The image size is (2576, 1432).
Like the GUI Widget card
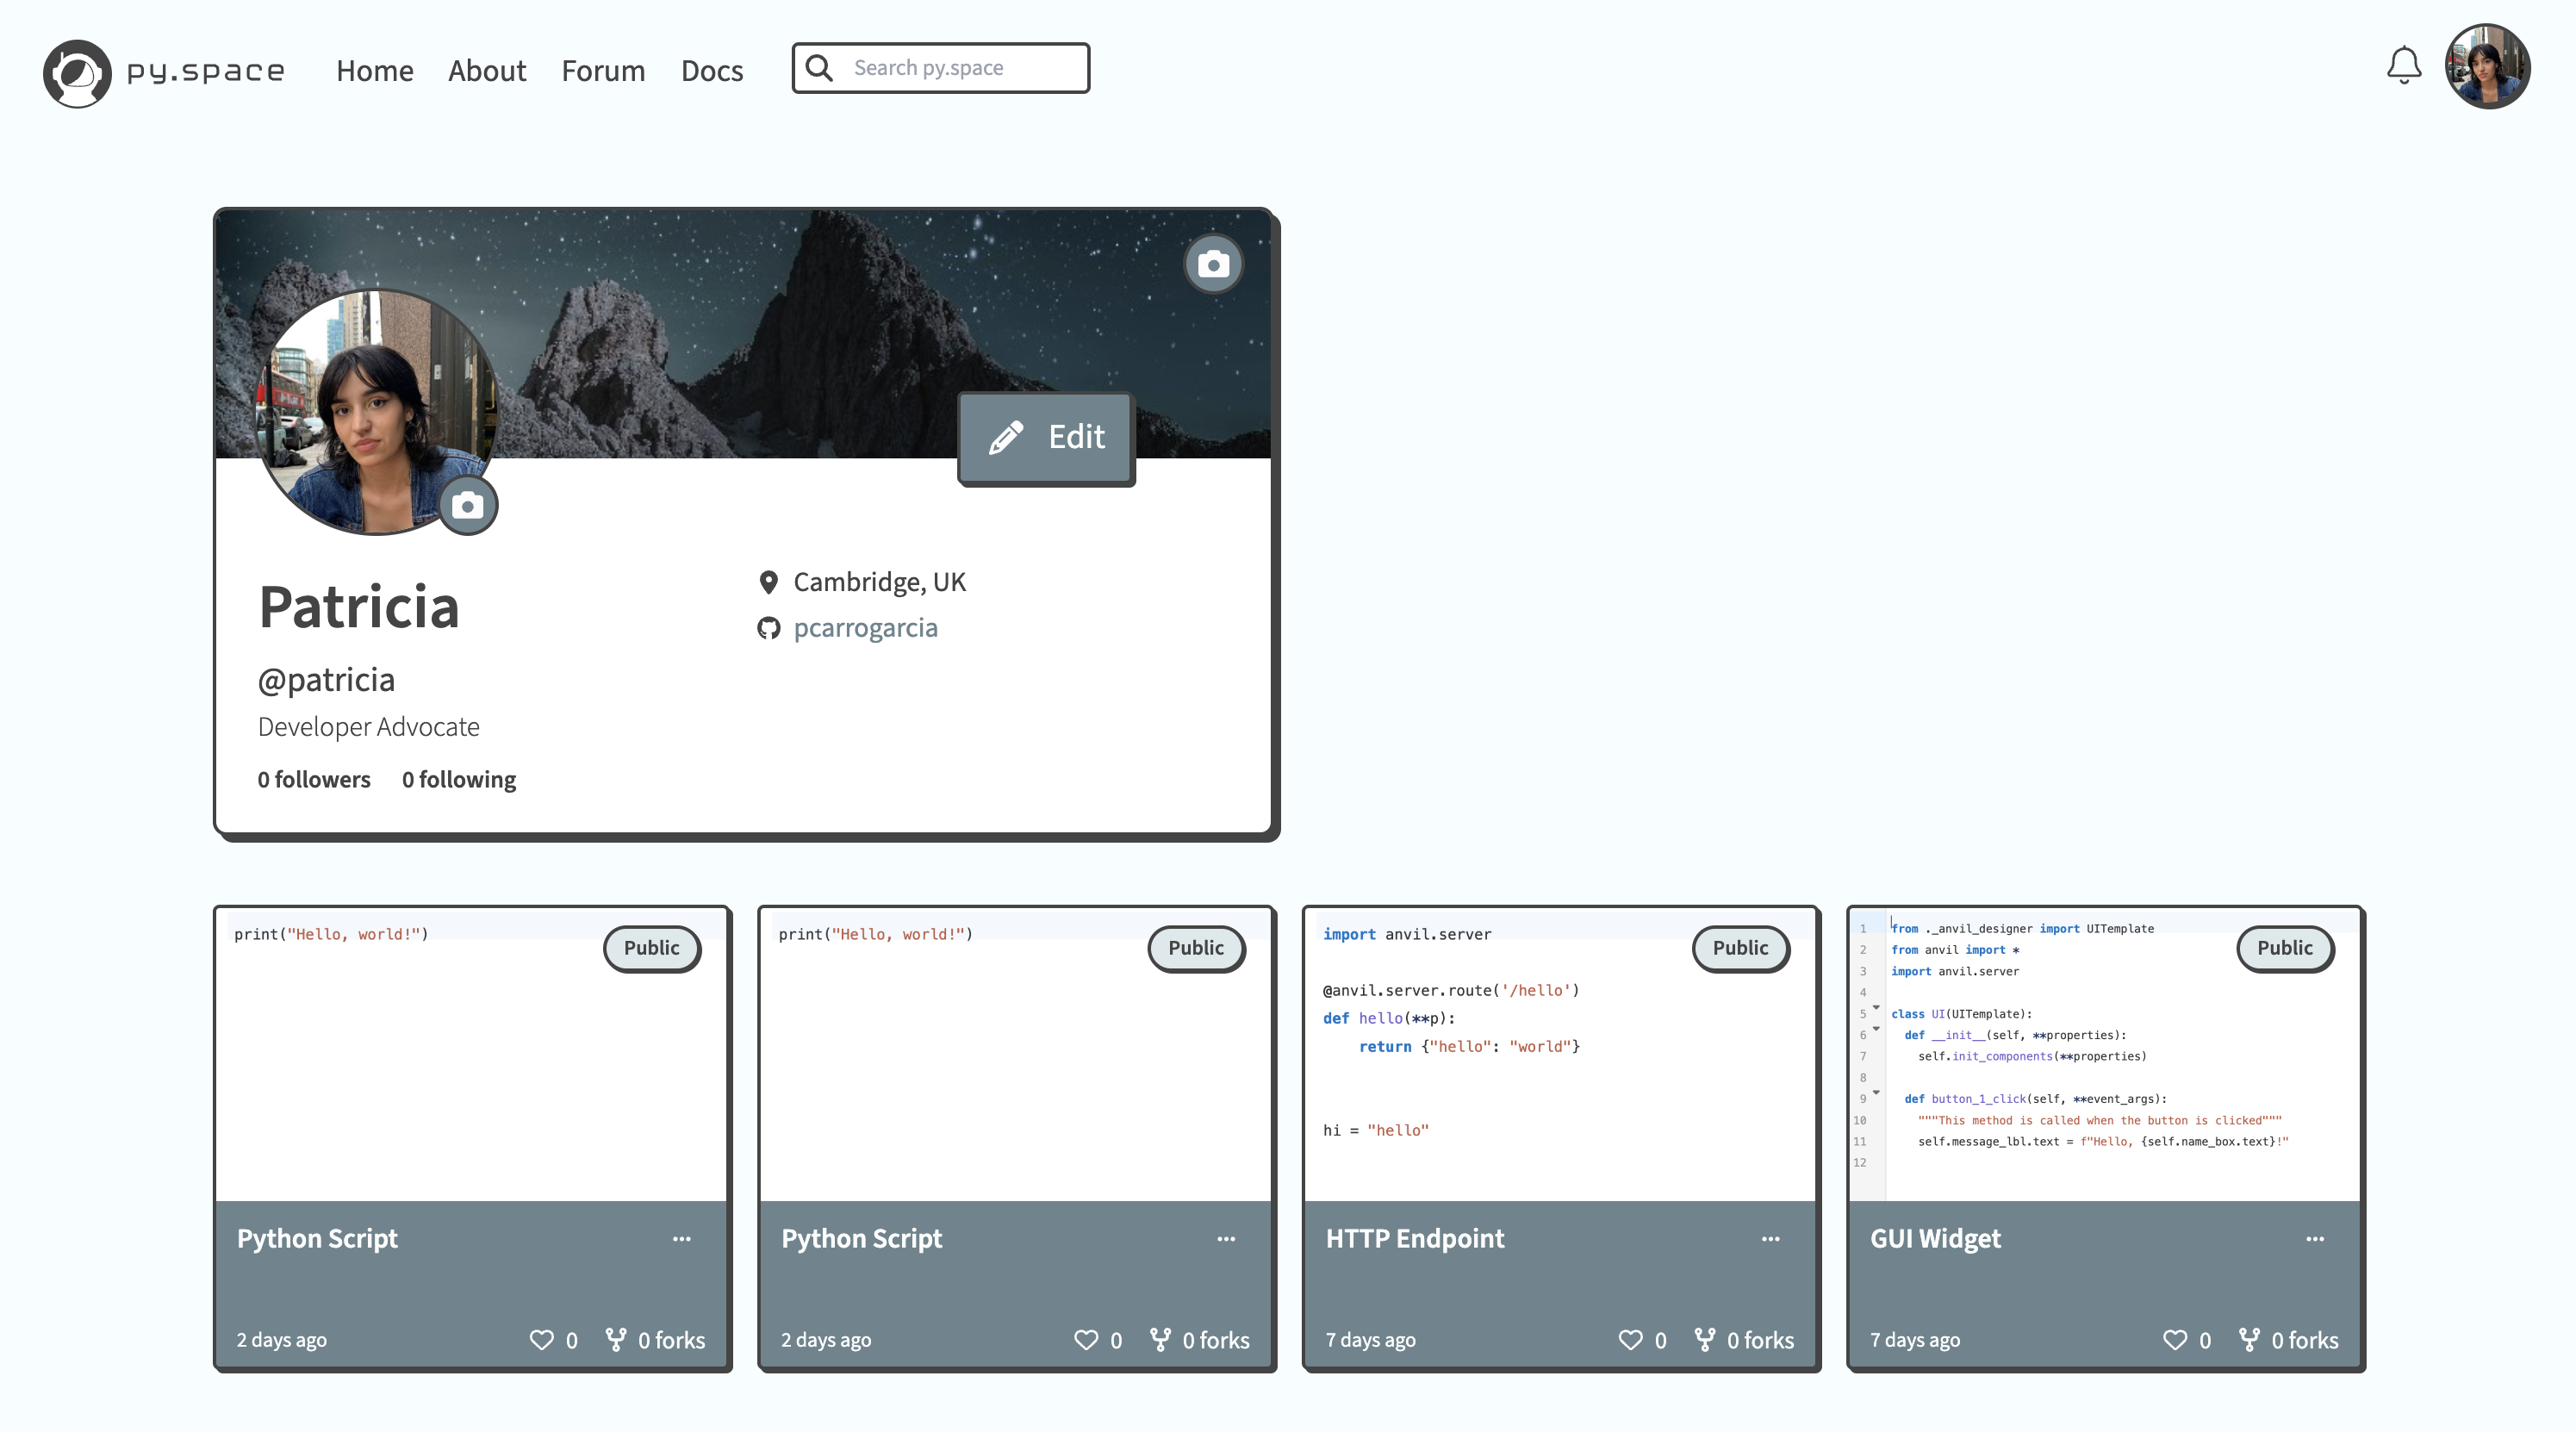[x=2175, y=1340]
